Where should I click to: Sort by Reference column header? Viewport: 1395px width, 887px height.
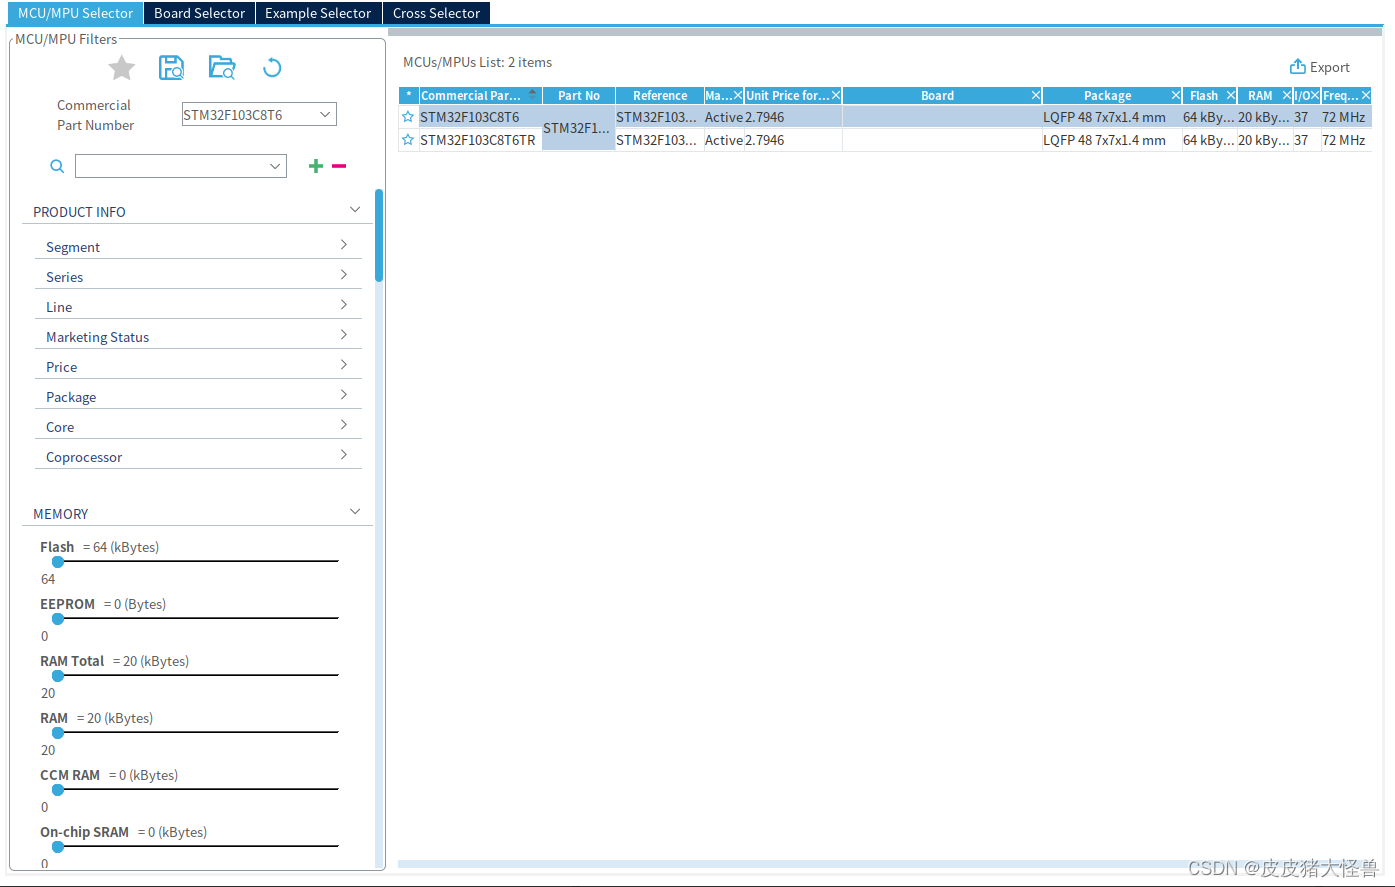click(x=660, y=96)
